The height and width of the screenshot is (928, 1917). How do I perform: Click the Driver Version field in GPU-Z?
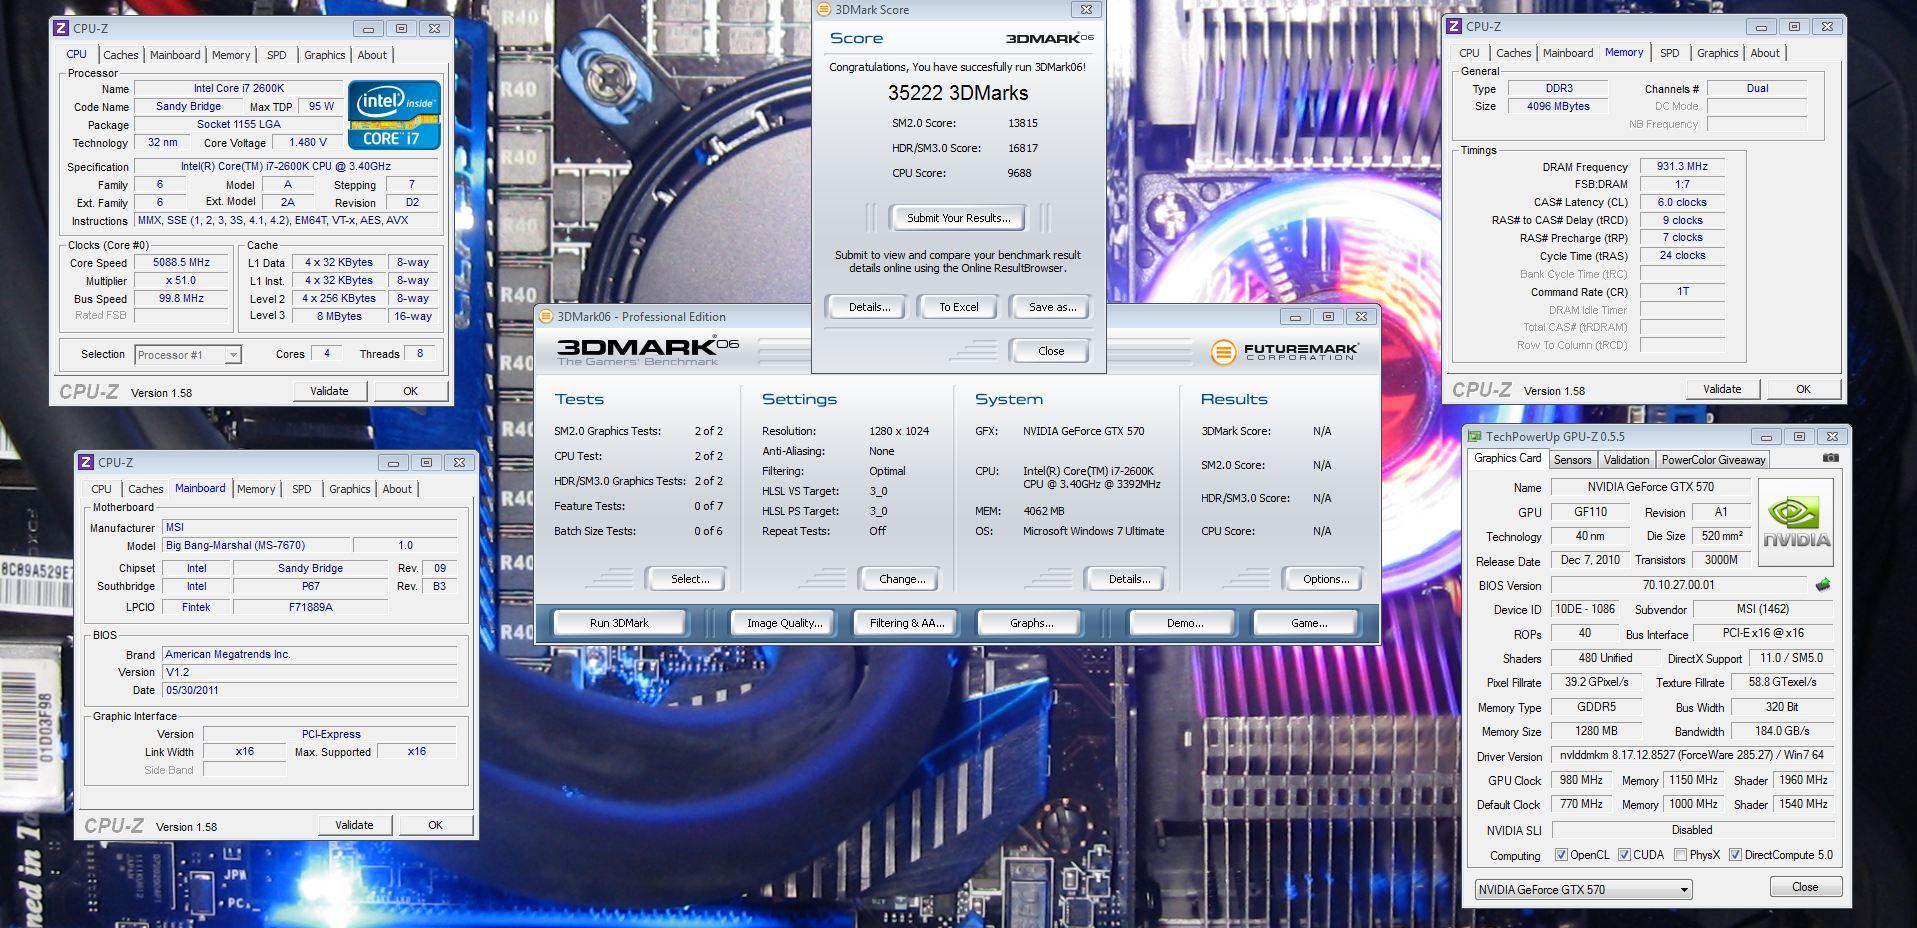1692,755
